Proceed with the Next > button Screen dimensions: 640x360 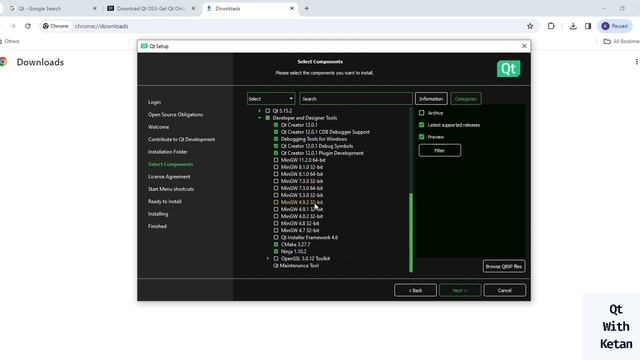pos(460,291)
